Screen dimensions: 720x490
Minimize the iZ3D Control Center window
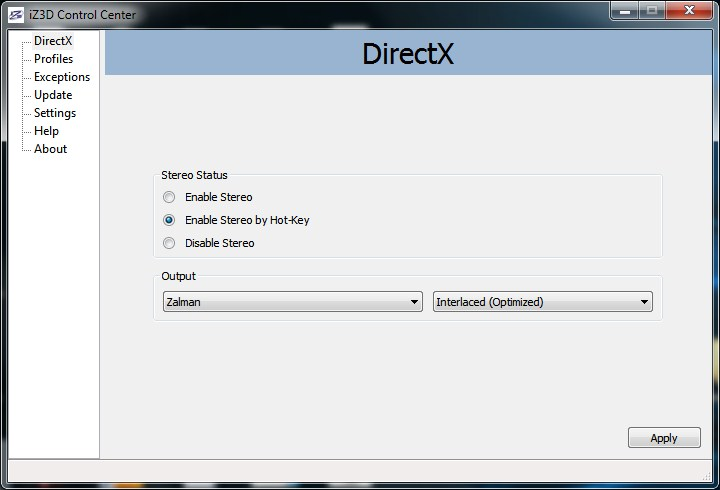[625, 10]
